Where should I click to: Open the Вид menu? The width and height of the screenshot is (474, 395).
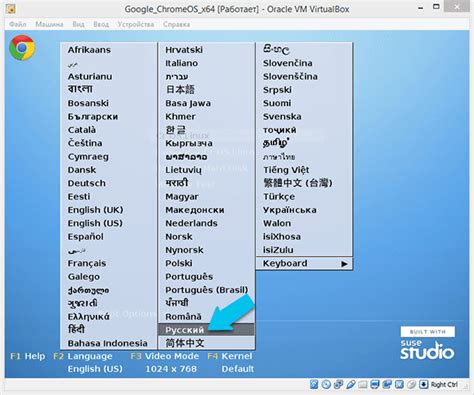click(78, 24)
